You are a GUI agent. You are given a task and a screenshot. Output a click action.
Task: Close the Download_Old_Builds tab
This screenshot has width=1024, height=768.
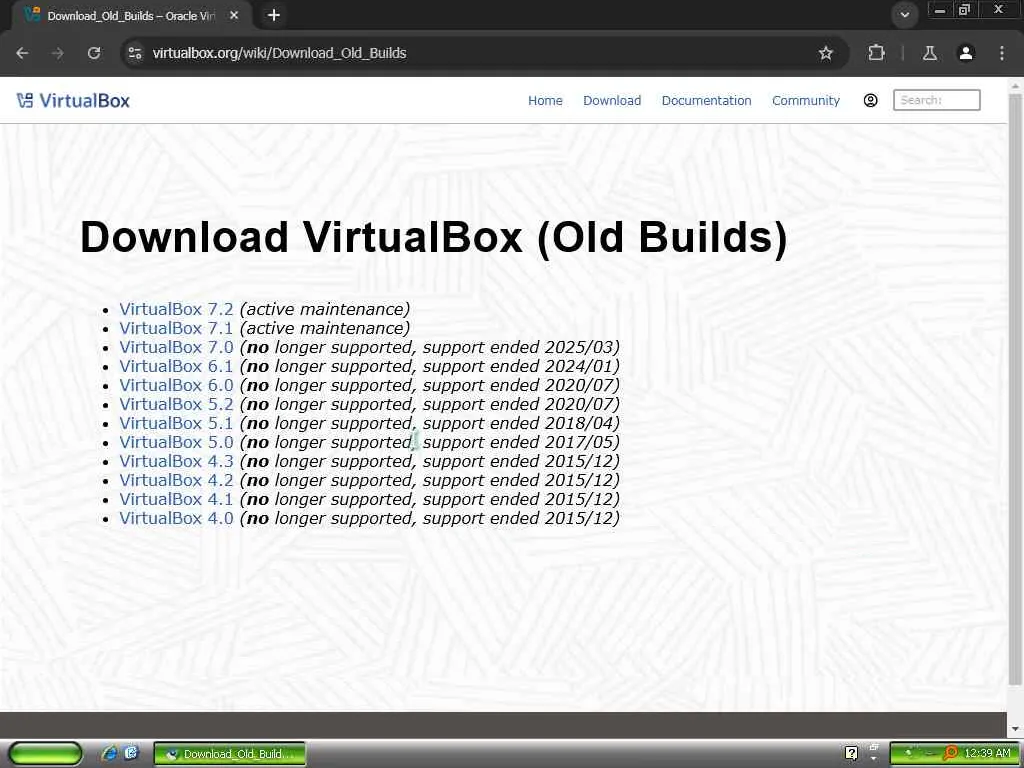pos(234,15)
